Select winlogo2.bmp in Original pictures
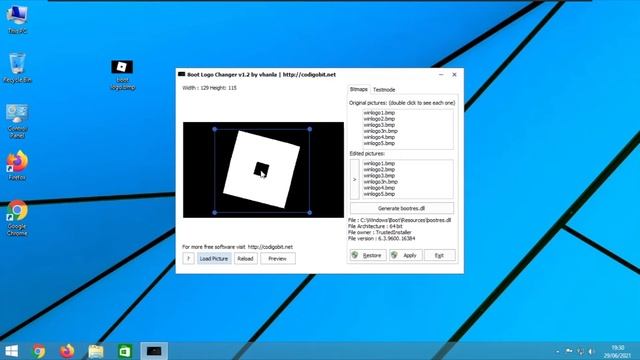Screen dimensions: 640x360 point(379,119)
